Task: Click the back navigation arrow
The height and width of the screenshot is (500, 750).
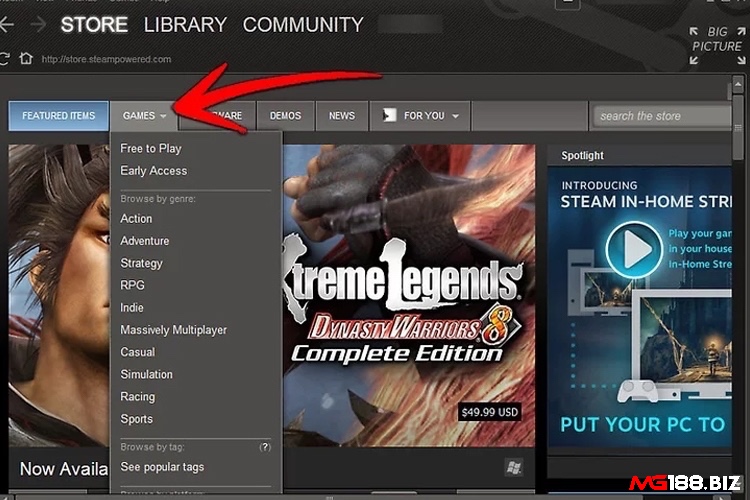Action: click(7, 24)
